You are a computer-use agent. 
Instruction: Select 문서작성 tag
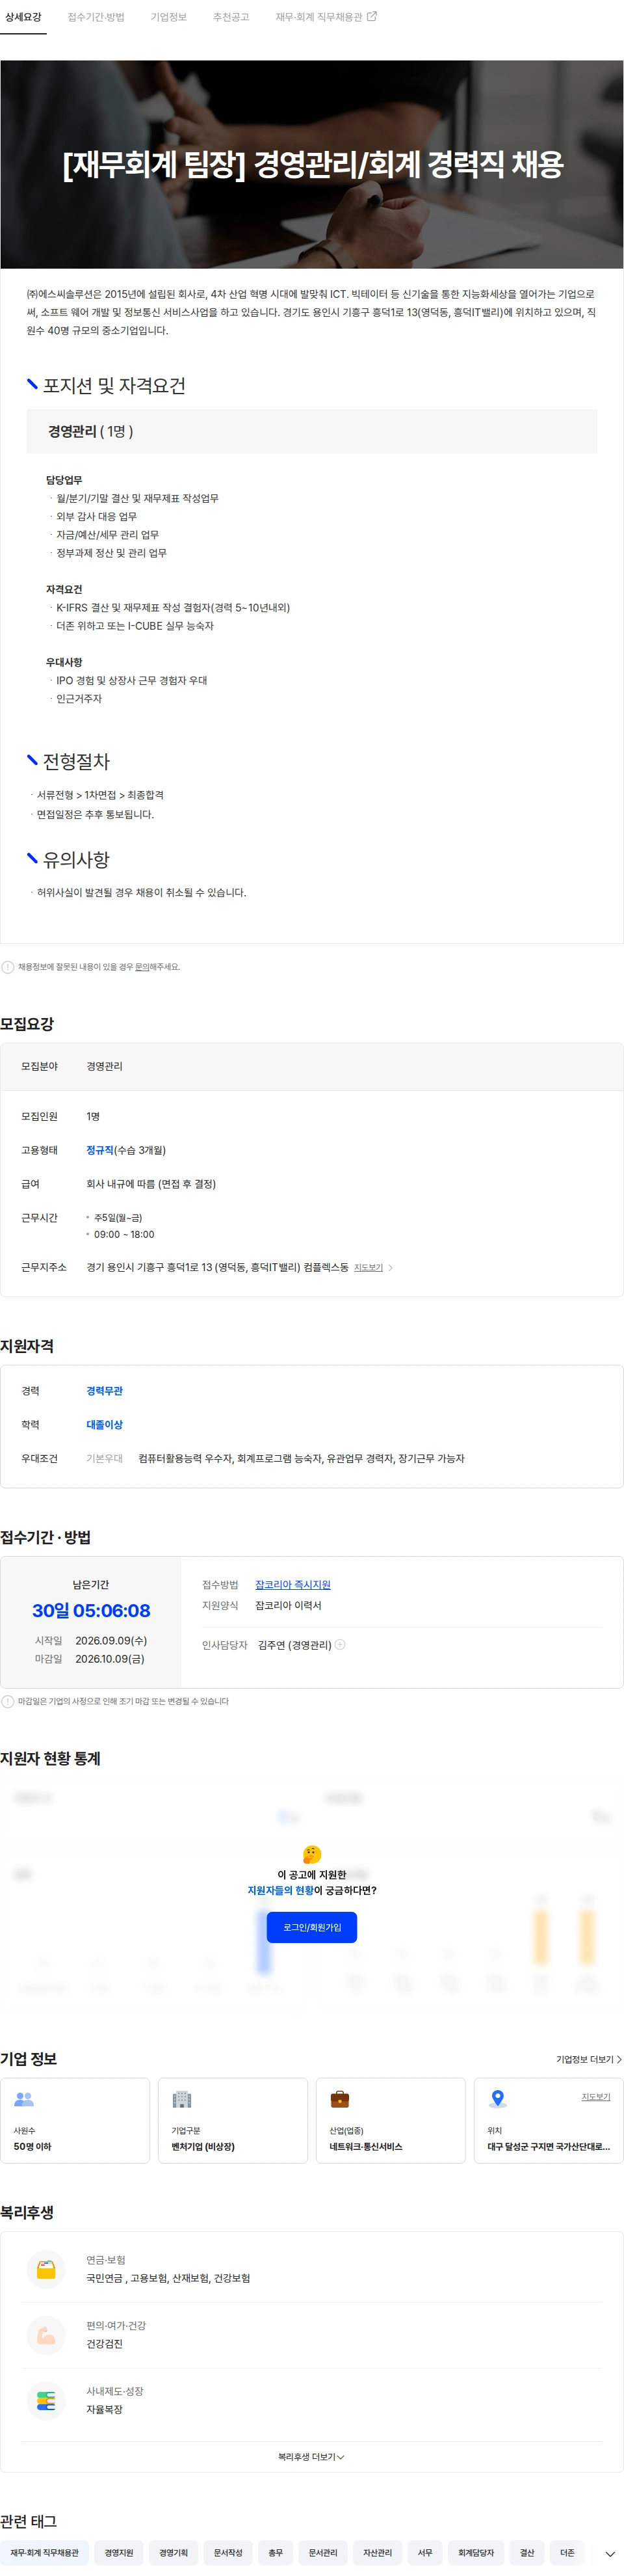[228, 2553]
